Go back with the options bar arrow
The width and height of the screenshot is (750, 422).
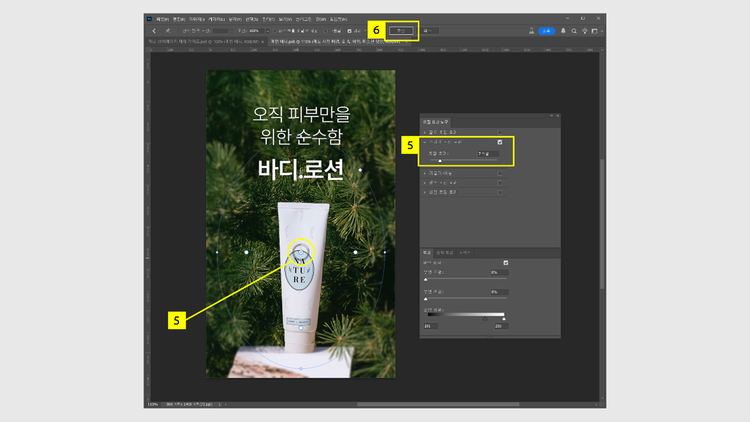tap(154, 31)
